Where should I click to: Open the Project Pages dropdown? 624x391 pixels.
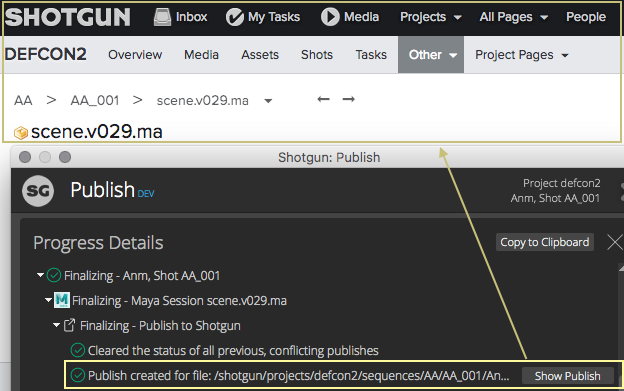click(521, 54)
